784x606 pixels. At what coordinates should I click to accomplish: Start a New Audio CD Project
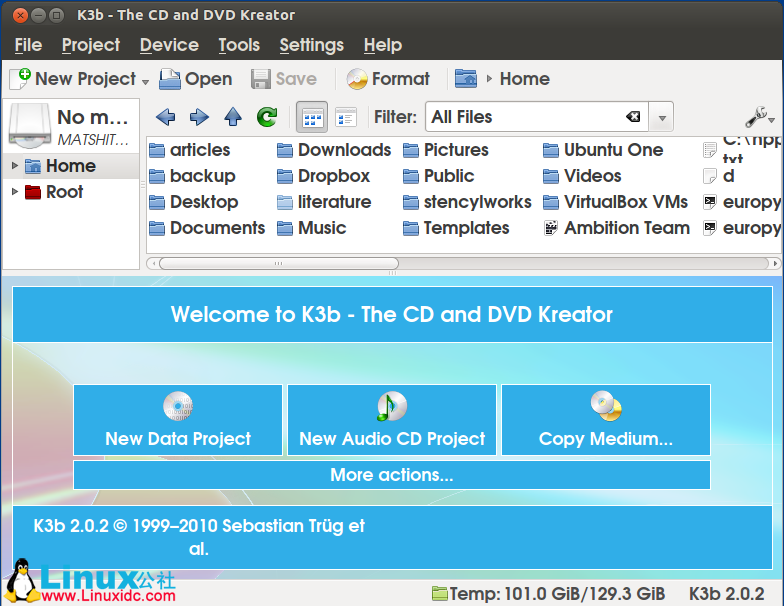pyautogui.click(x=392, y=420)
